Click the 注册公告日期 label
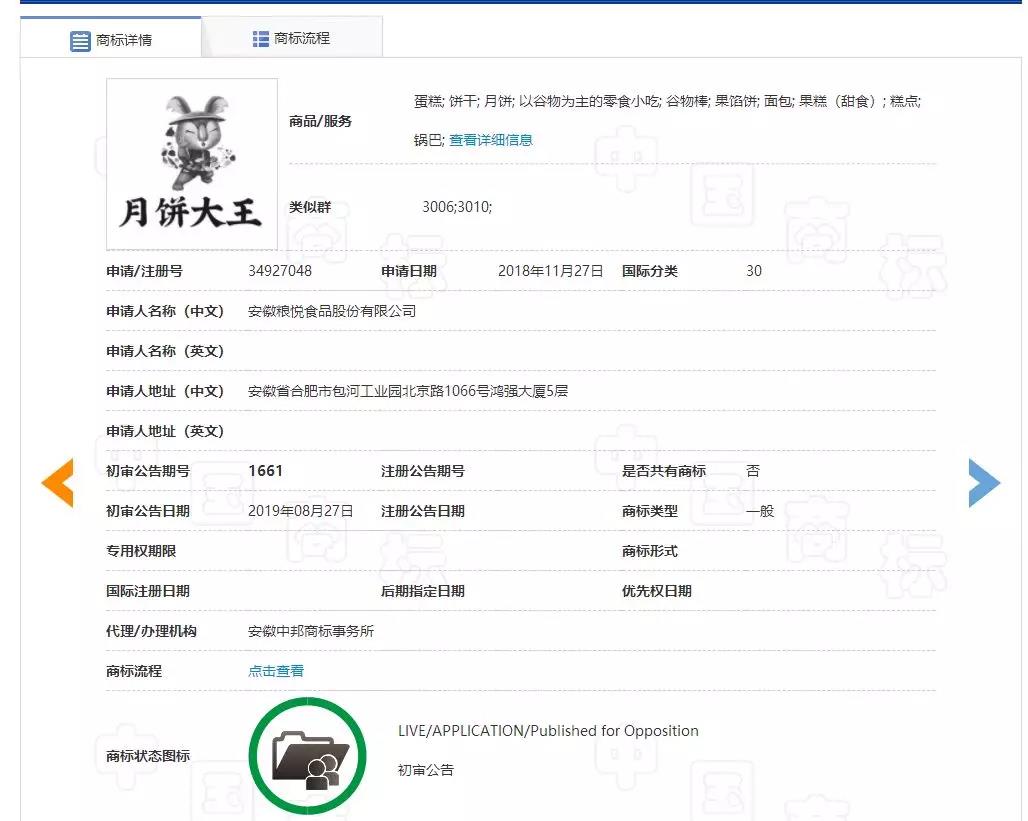This screenshot has height=821, width=1028. pos(423,511)
